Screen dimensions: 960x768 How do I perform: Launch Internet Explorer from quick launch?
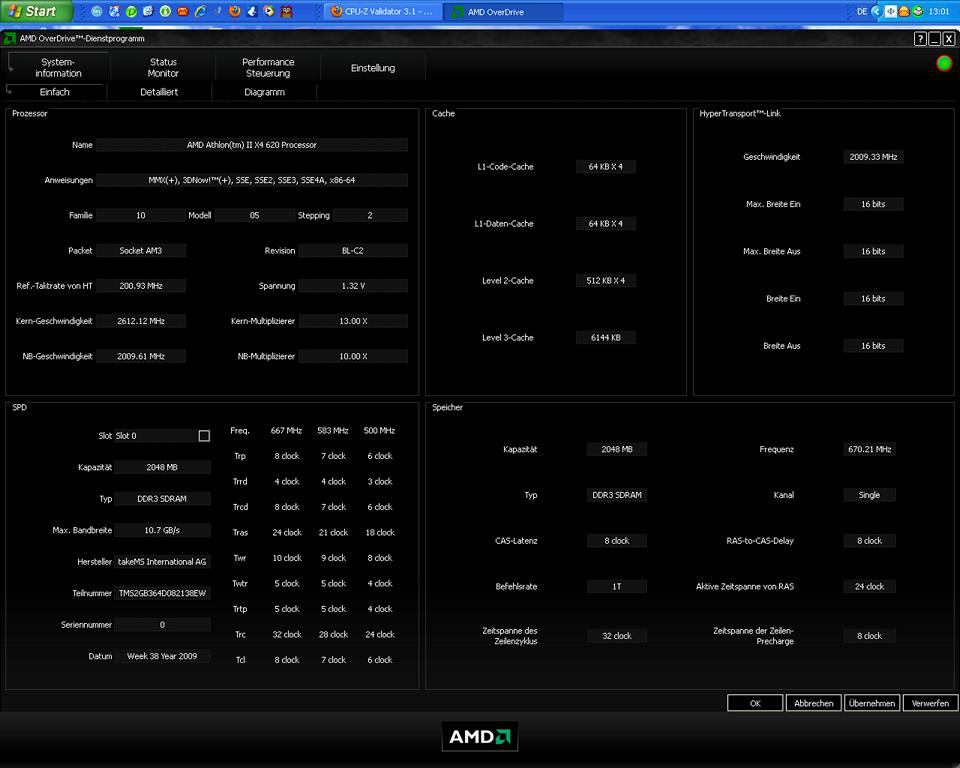pyautogui.click(x=200, y=11)
